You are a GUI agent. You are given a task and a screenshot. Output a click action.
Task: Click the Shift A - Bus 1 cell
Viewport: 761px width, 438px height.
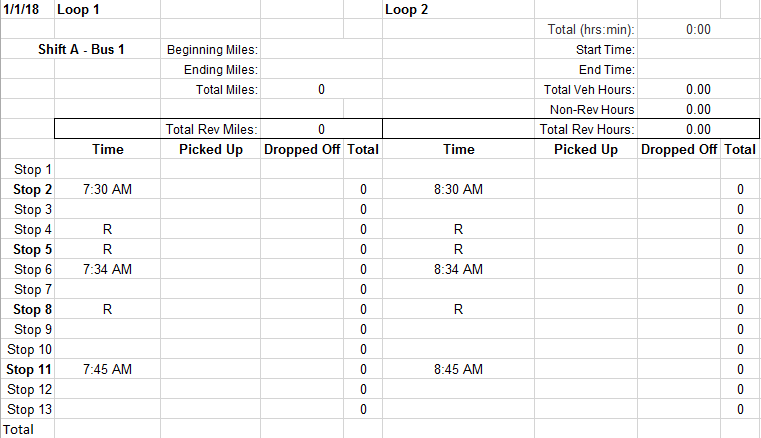point(81,50)
